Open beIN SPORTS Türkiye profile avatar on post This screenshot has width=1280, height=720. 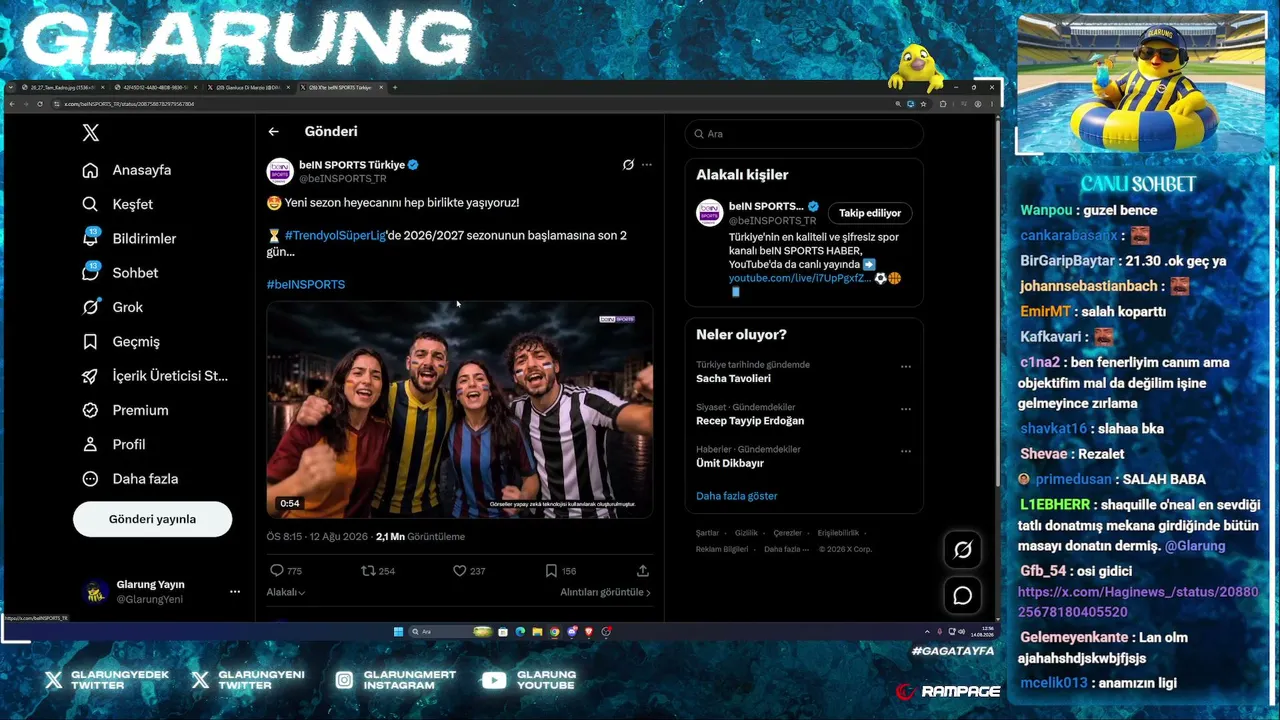coord(280,171)
